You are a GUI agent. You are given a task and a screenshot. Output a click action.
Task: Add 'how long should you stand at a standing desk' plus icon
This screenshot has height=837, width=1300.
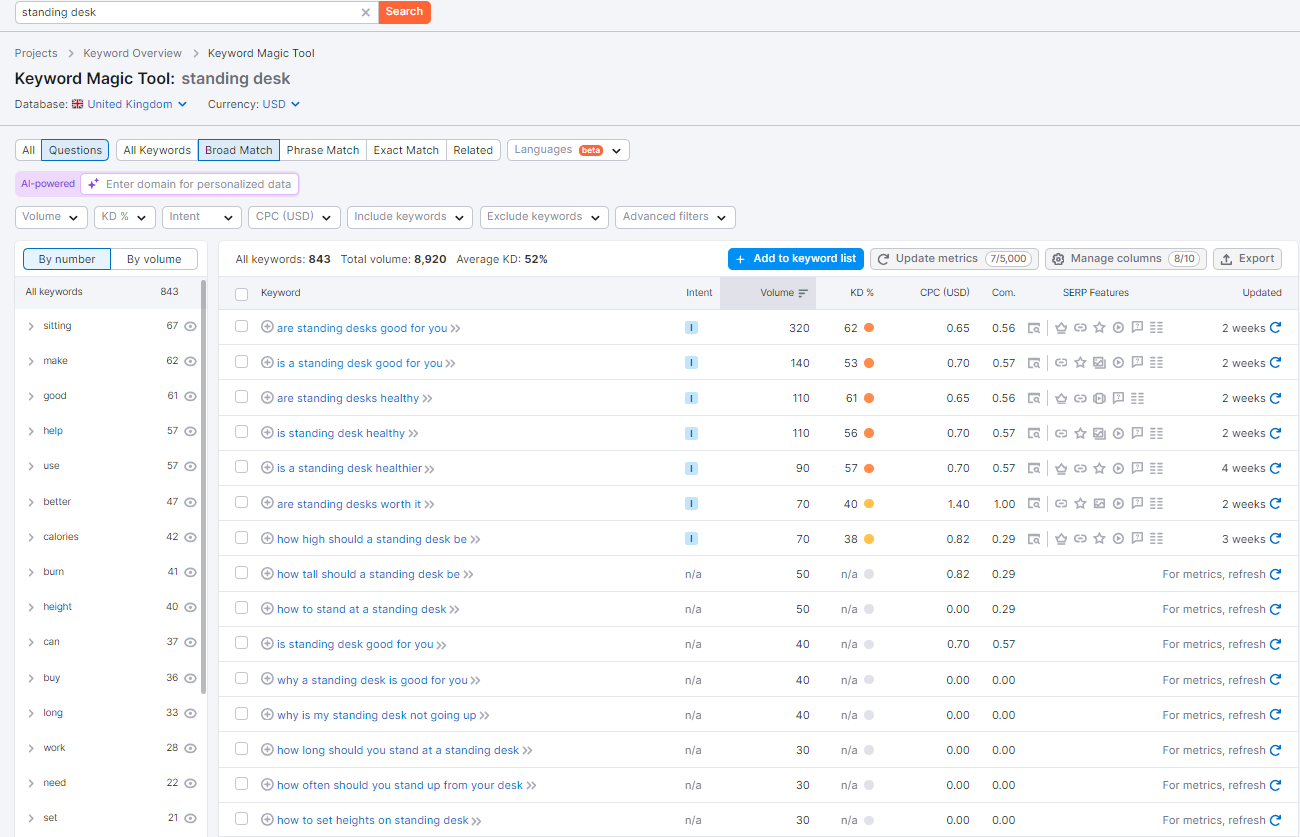pos(267,750)
